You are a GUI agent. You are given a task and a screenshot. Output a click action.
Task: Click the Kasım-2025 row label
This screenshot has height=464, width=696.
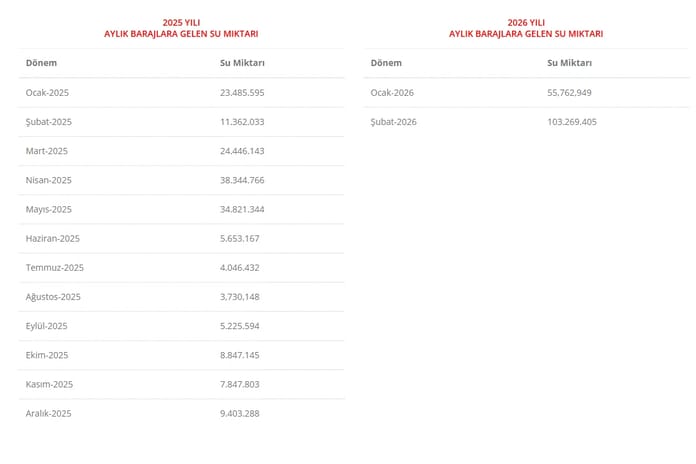[49, 384]
